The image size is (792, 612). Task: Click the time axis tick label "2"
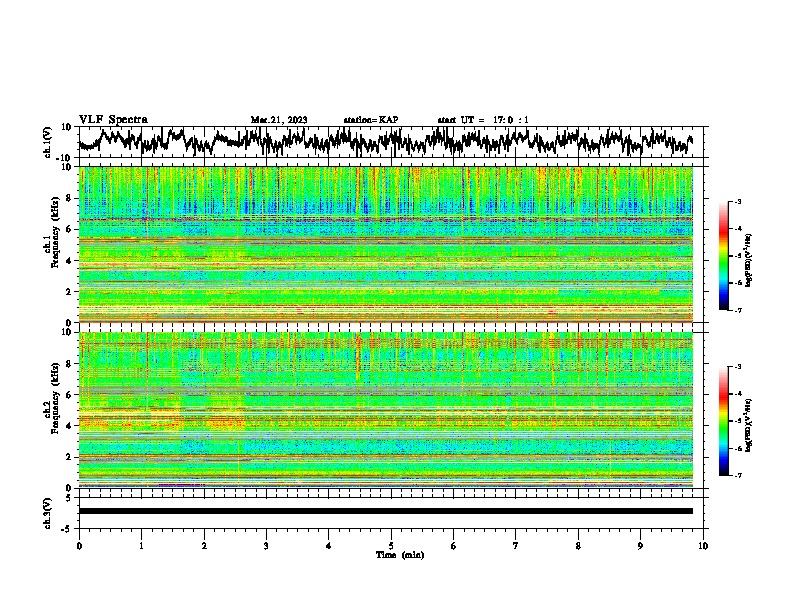pos(204,546)
